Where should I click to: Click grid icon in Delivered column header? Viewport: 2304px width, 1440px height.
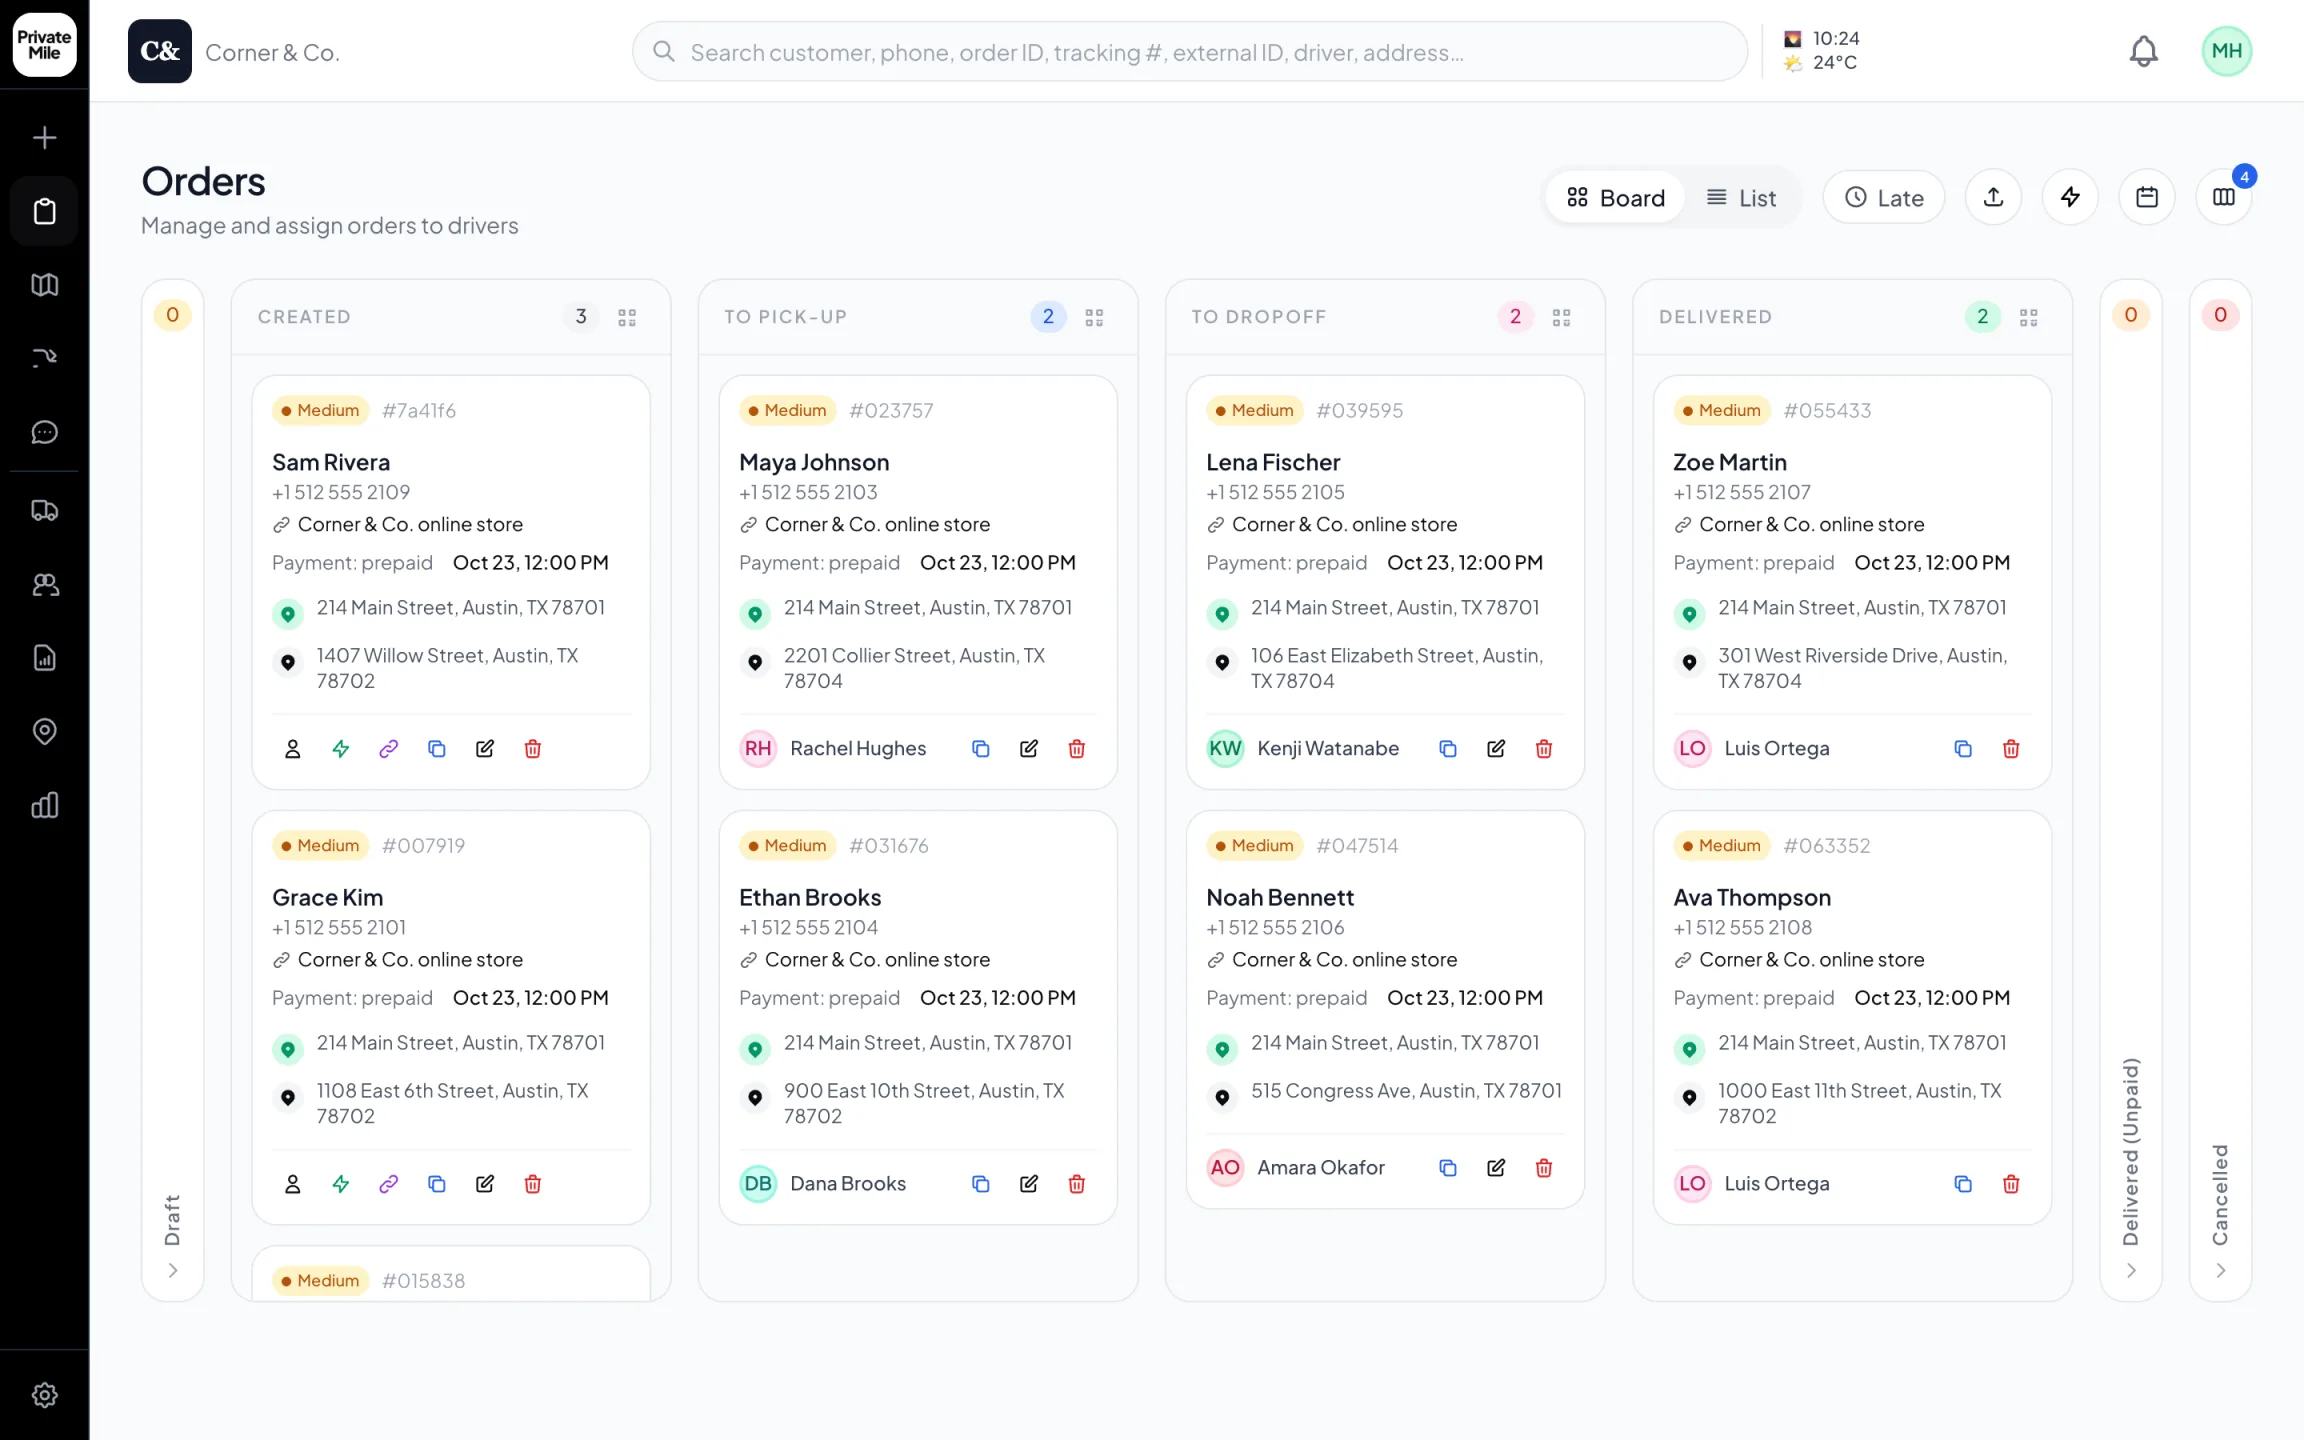2028,317
